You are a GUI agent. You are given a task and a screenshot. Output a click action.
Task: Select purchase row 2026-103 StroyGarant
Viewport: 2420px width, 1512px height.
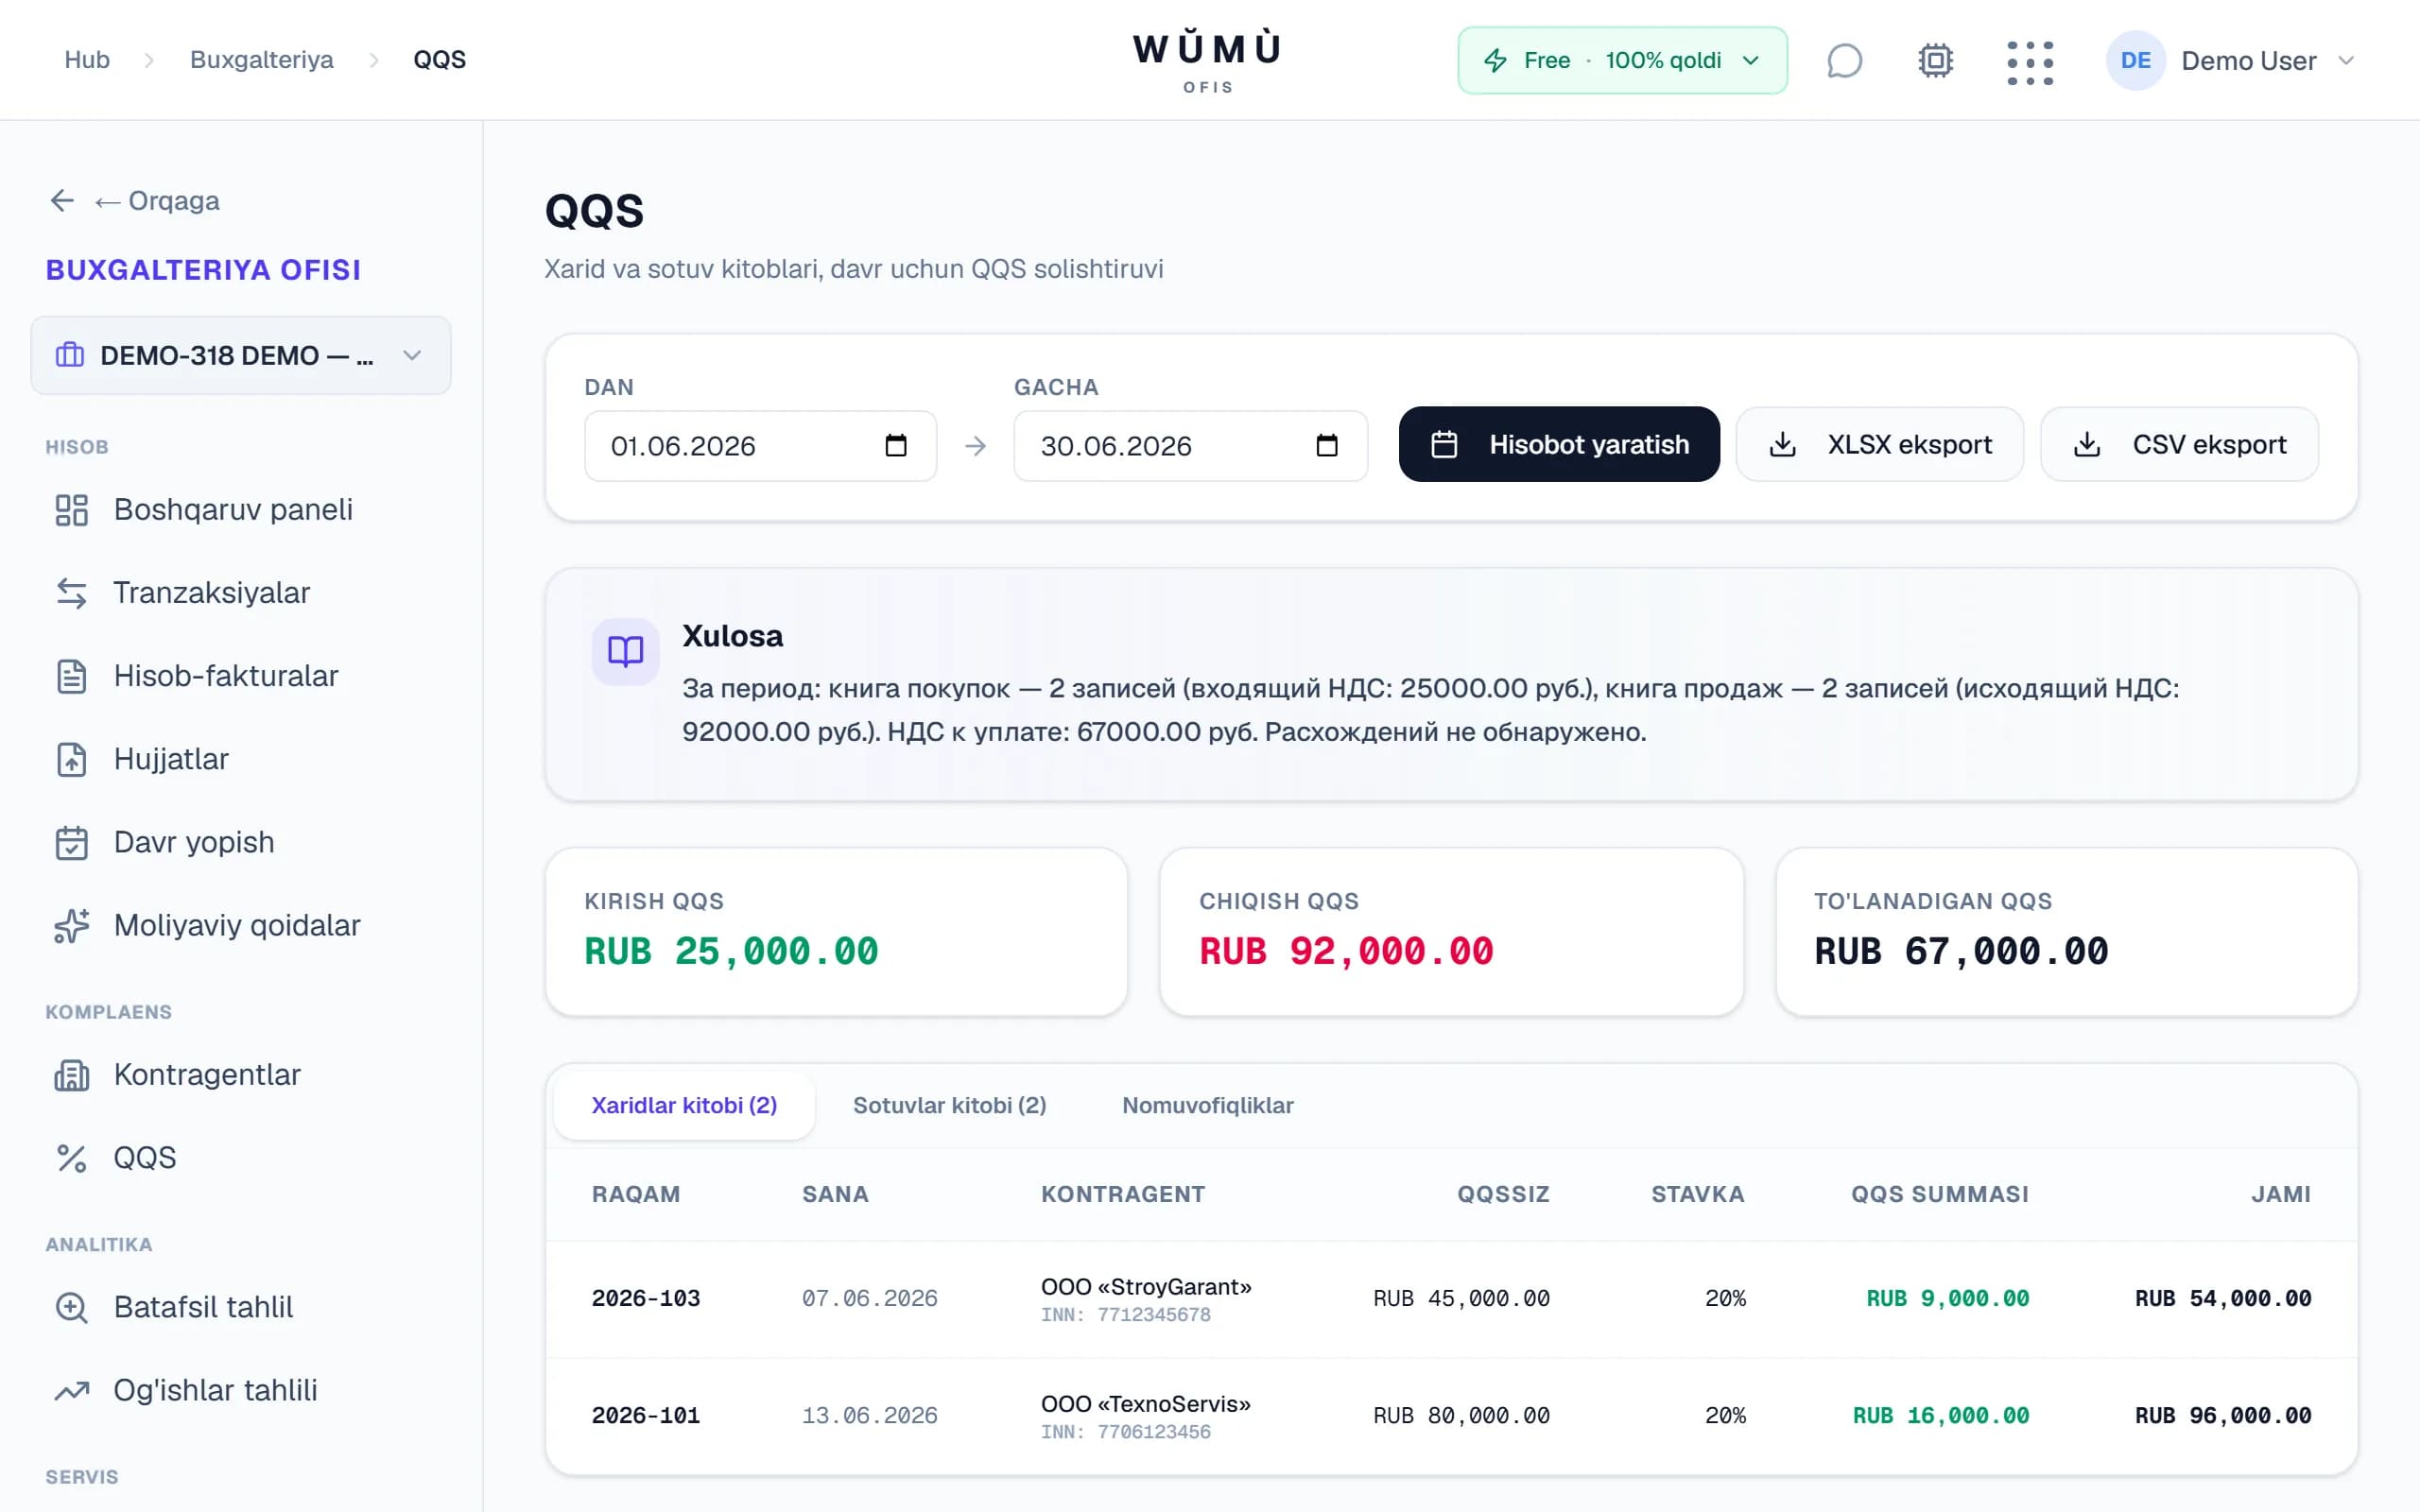click(1451, 1299)
